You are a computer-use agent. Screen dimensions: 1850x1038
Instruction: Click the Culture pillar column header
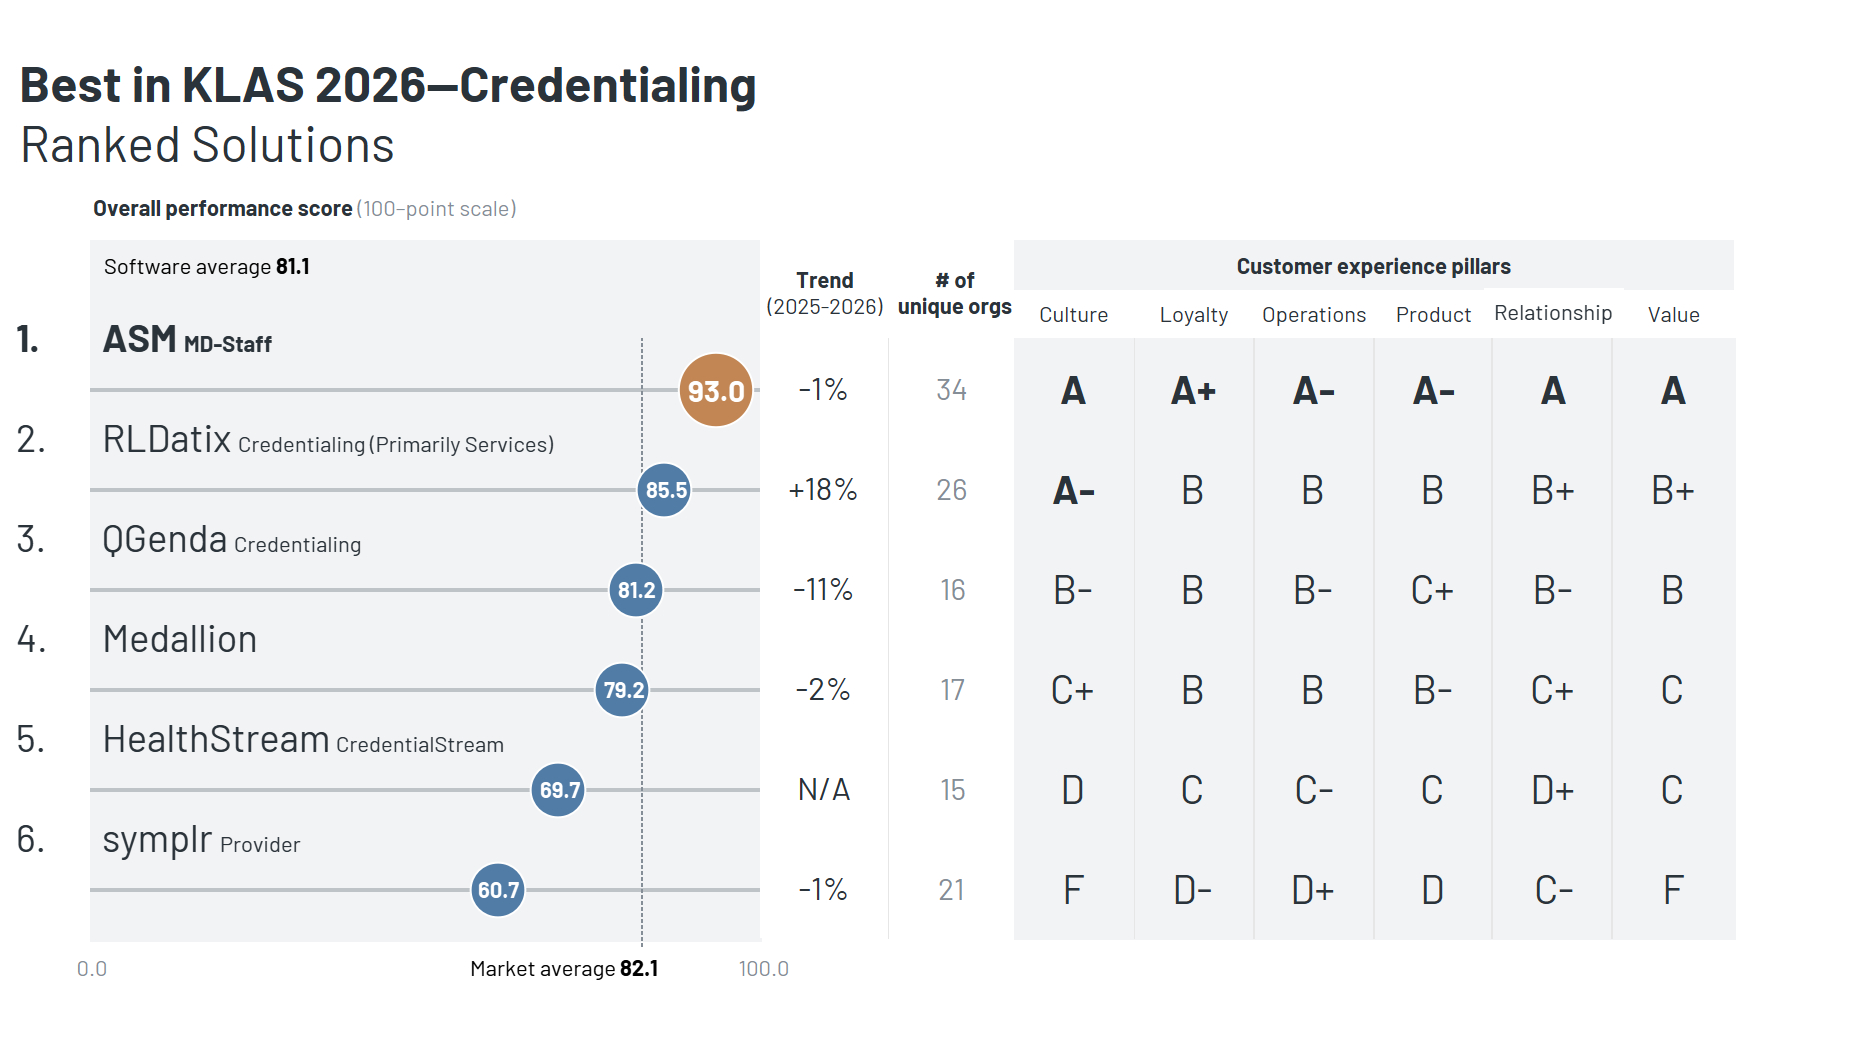[1073, 315]
